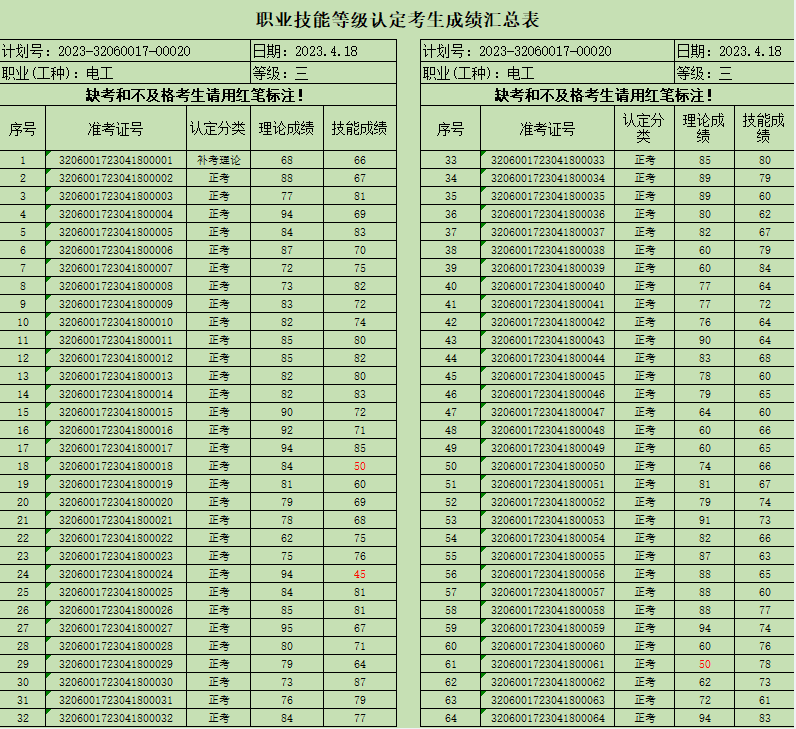
Task: Select theory score 62 in row 22
Action: coord(287,538)
